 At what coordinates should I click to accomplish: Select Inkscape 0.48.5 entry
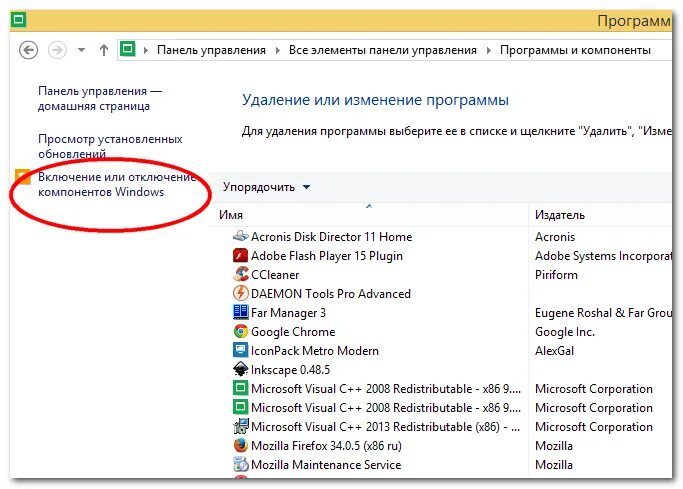coord(291,370)
